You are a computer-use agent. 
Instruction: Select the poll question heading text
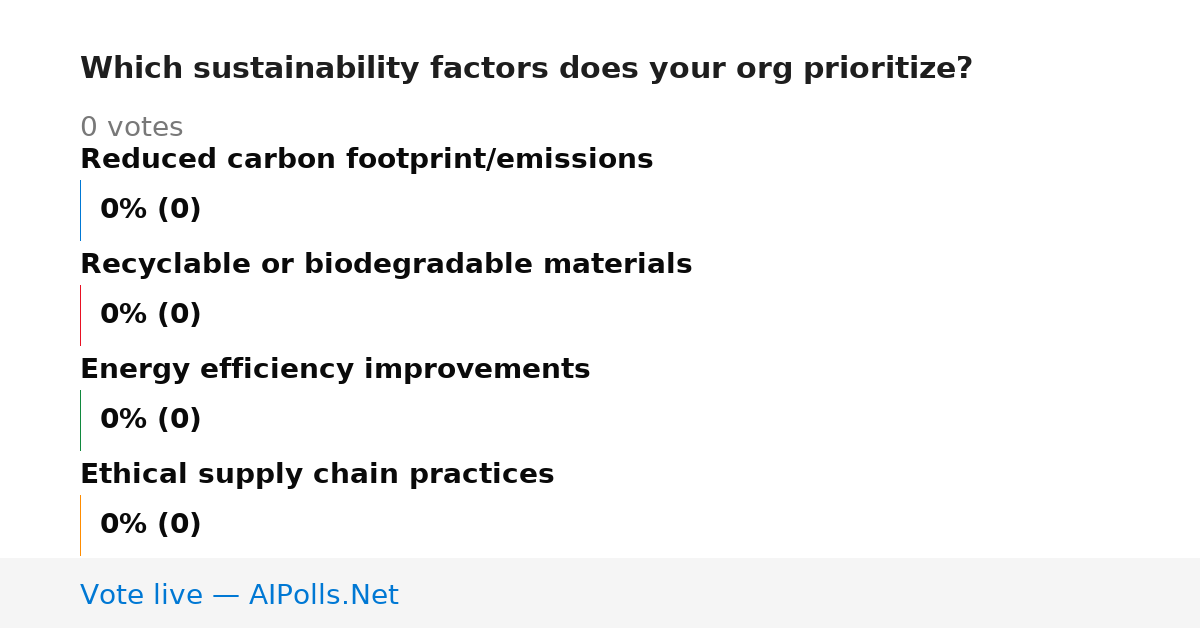coord(526,69)
